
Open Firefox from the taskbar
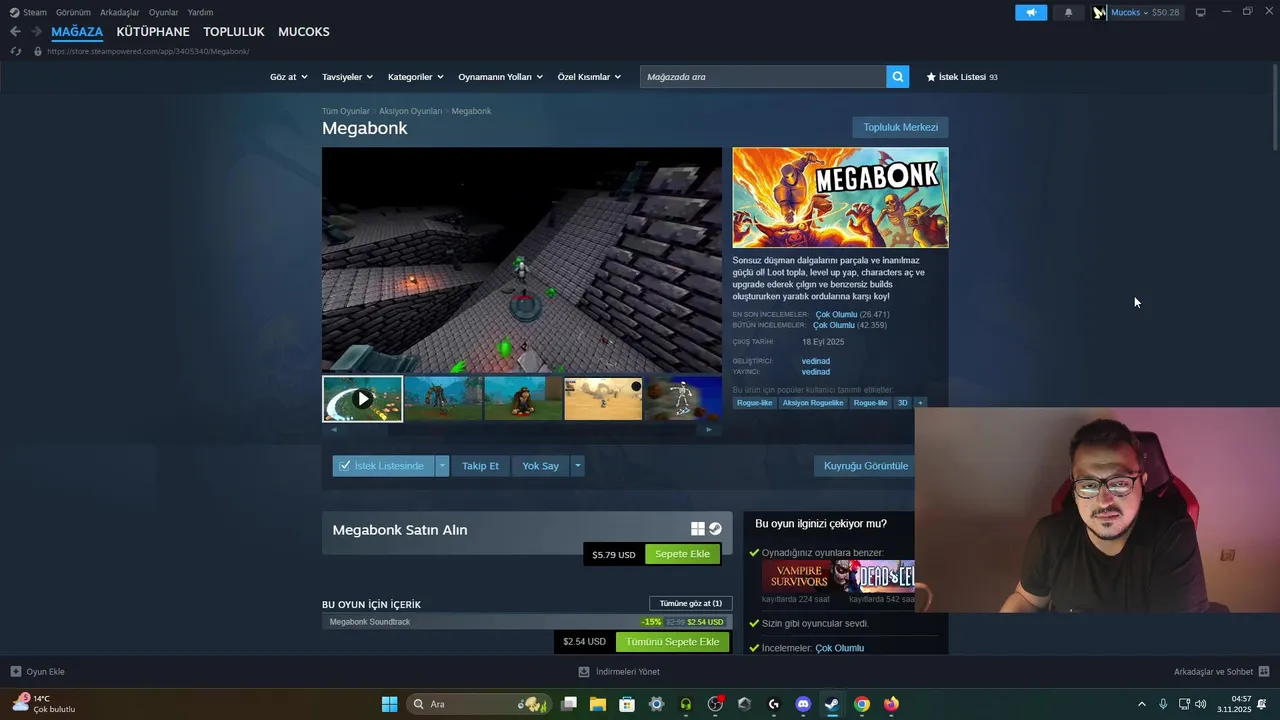(891, 704)
